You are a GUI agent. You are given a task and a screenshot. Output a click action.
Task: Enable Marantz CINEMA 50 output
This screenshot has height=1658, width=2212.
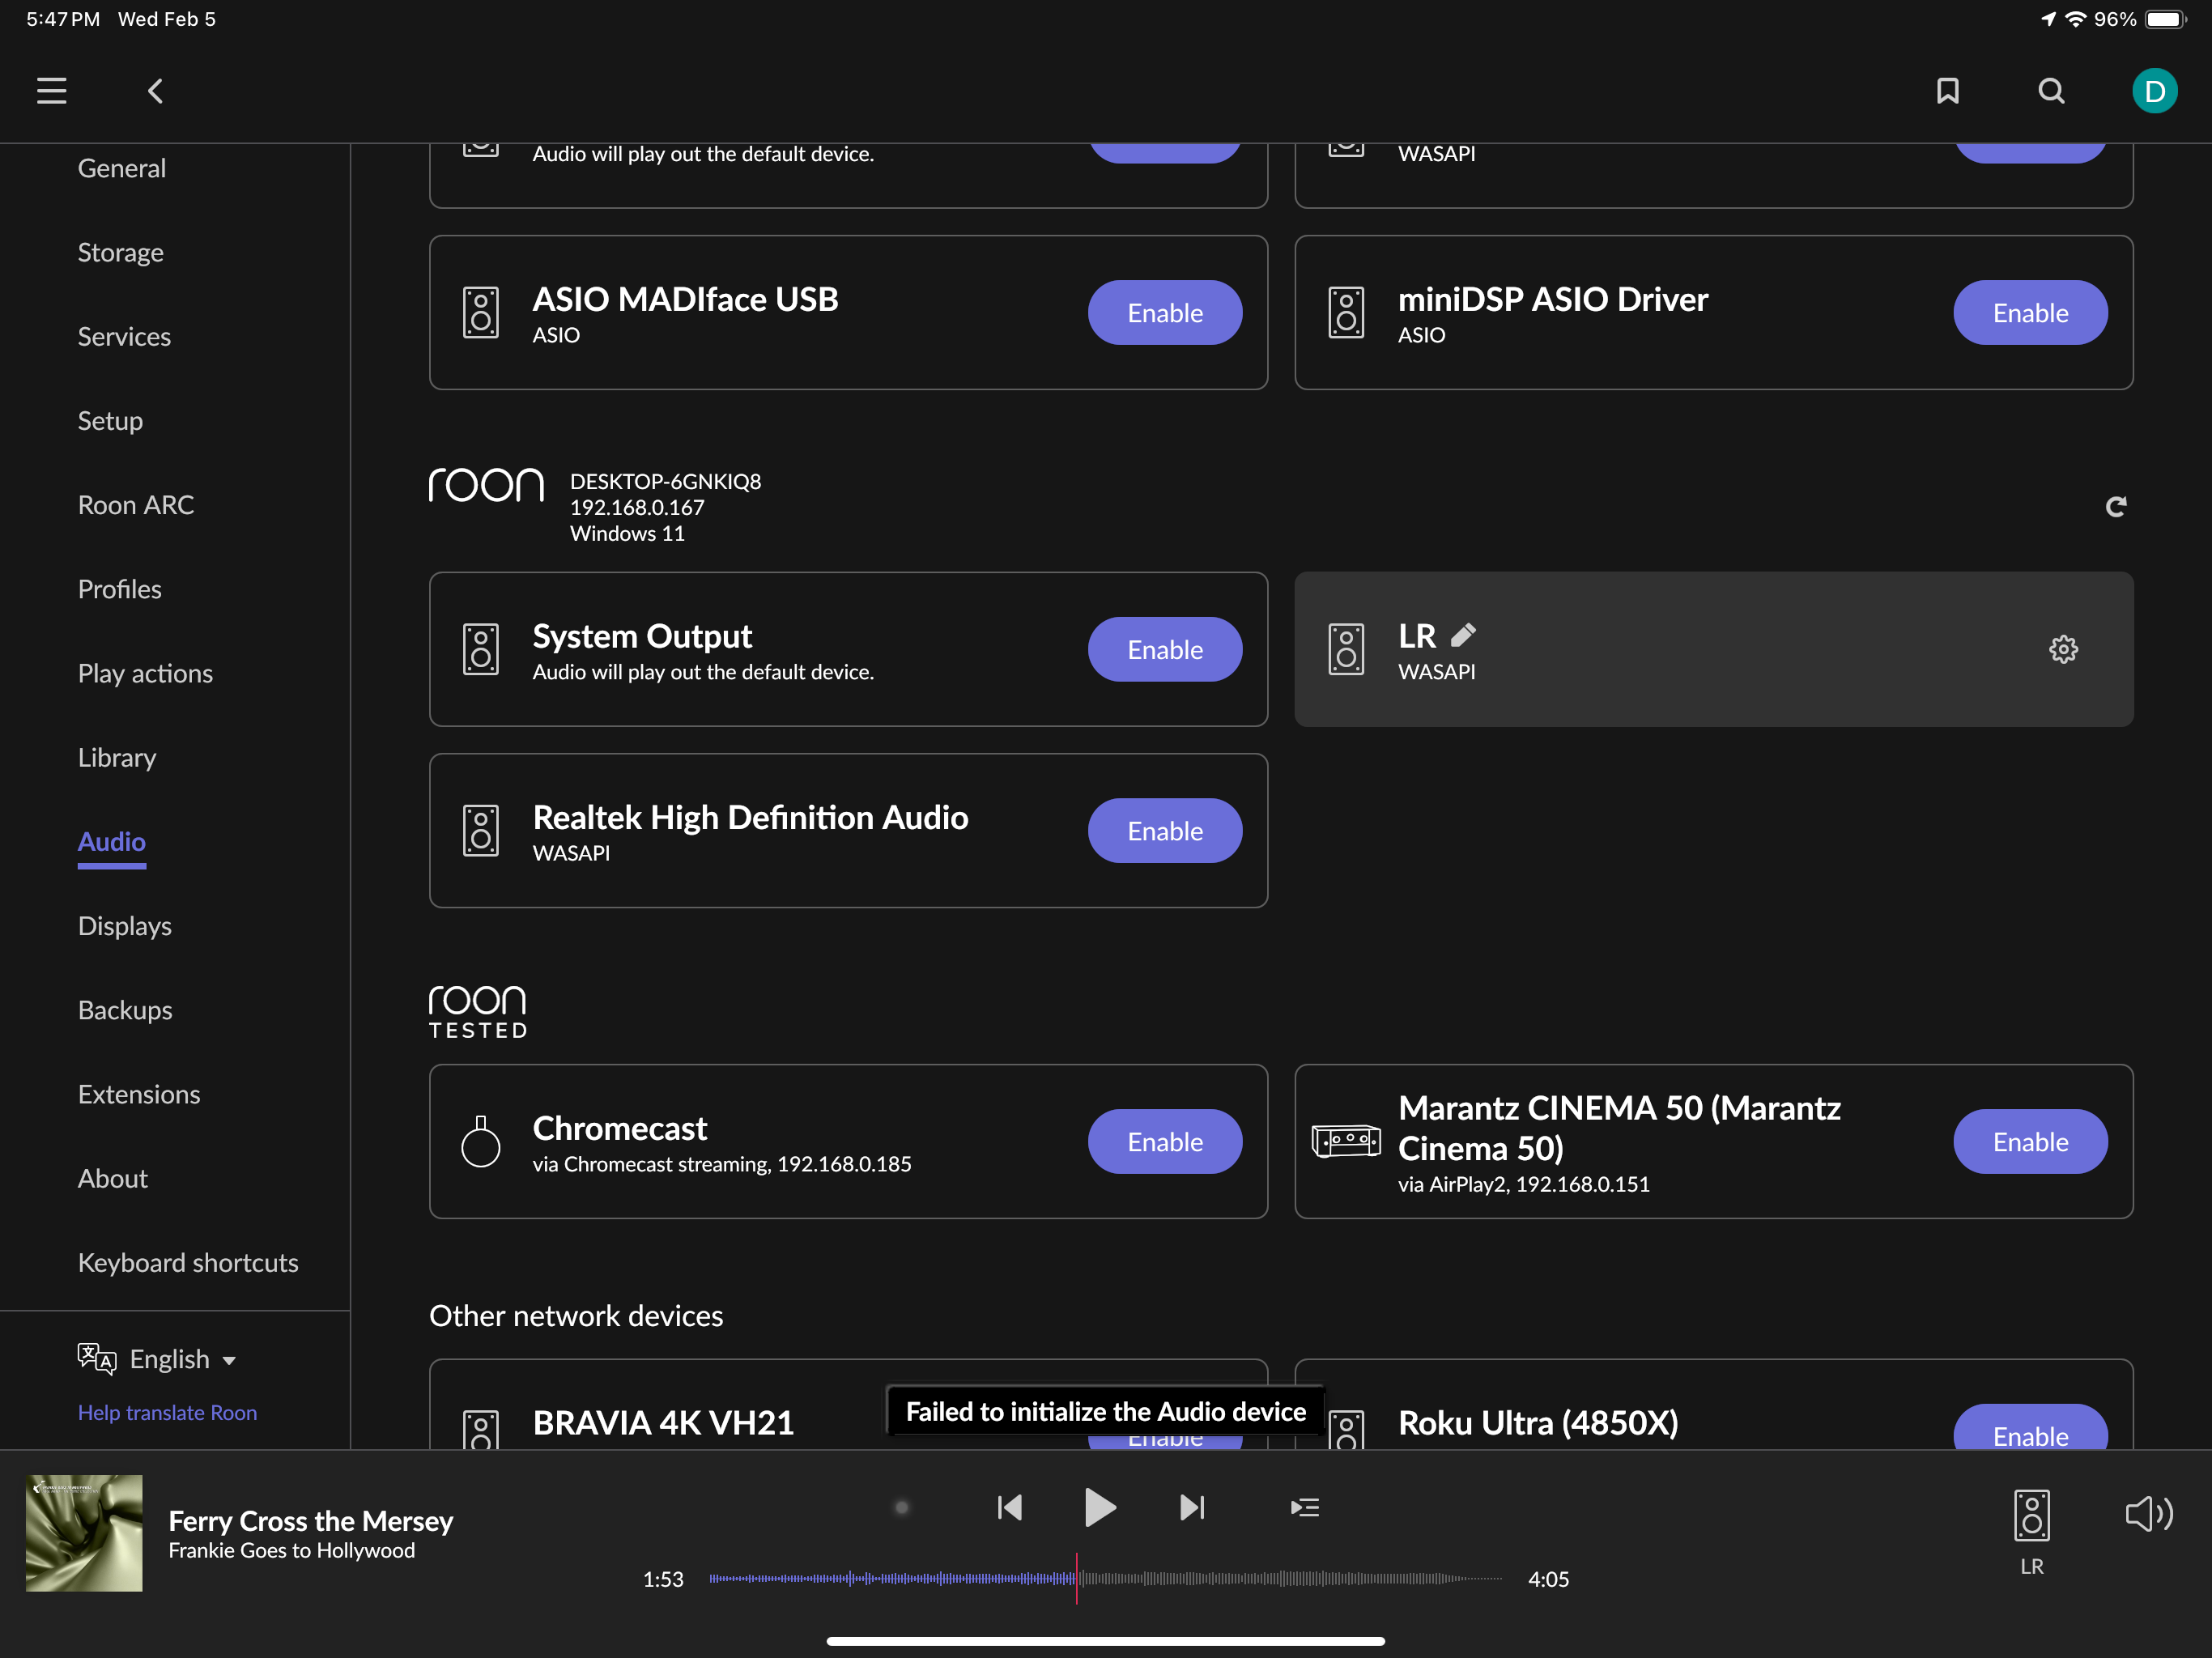tap(2029, 1142)
